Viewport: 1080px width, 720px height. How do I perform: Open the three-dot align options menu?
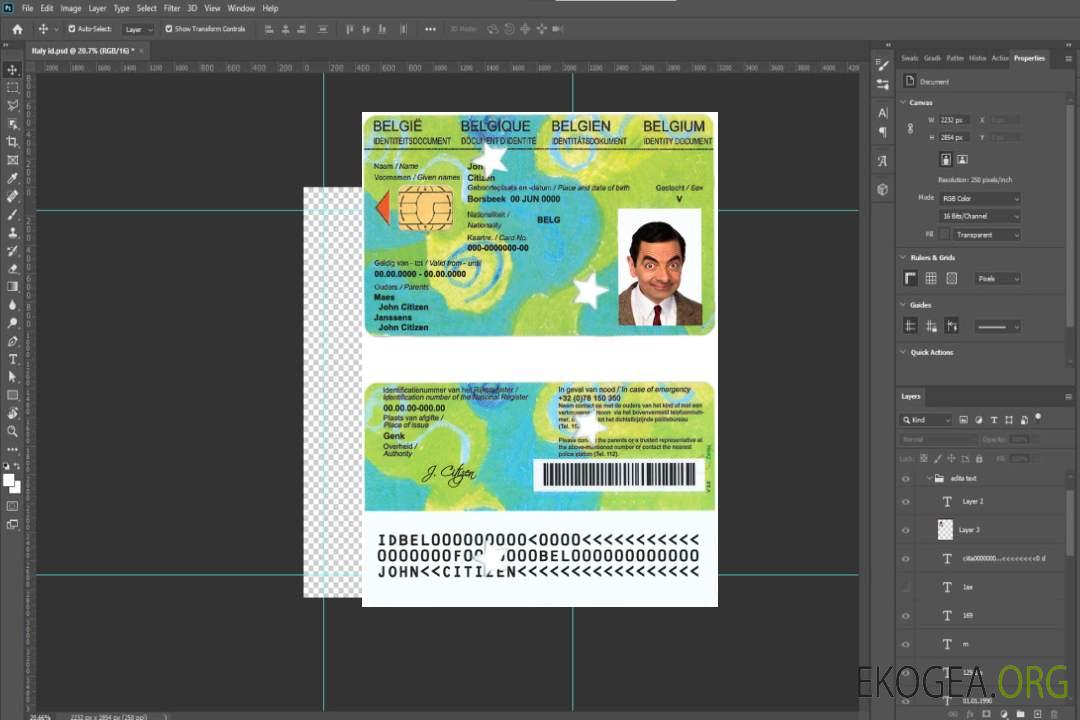click(430, 29)
